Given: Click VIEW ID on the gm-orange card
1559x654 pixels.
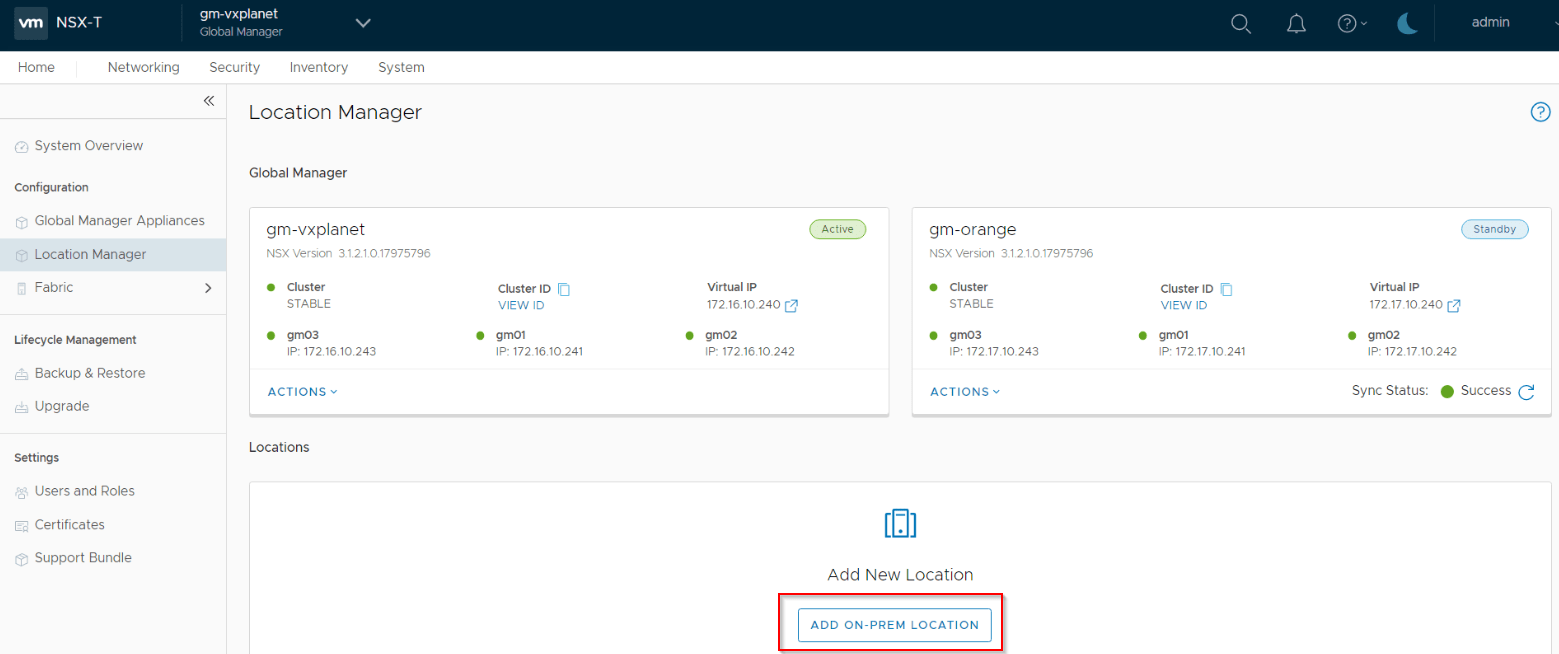Looking at the screenshot, I should (1184, 305).
